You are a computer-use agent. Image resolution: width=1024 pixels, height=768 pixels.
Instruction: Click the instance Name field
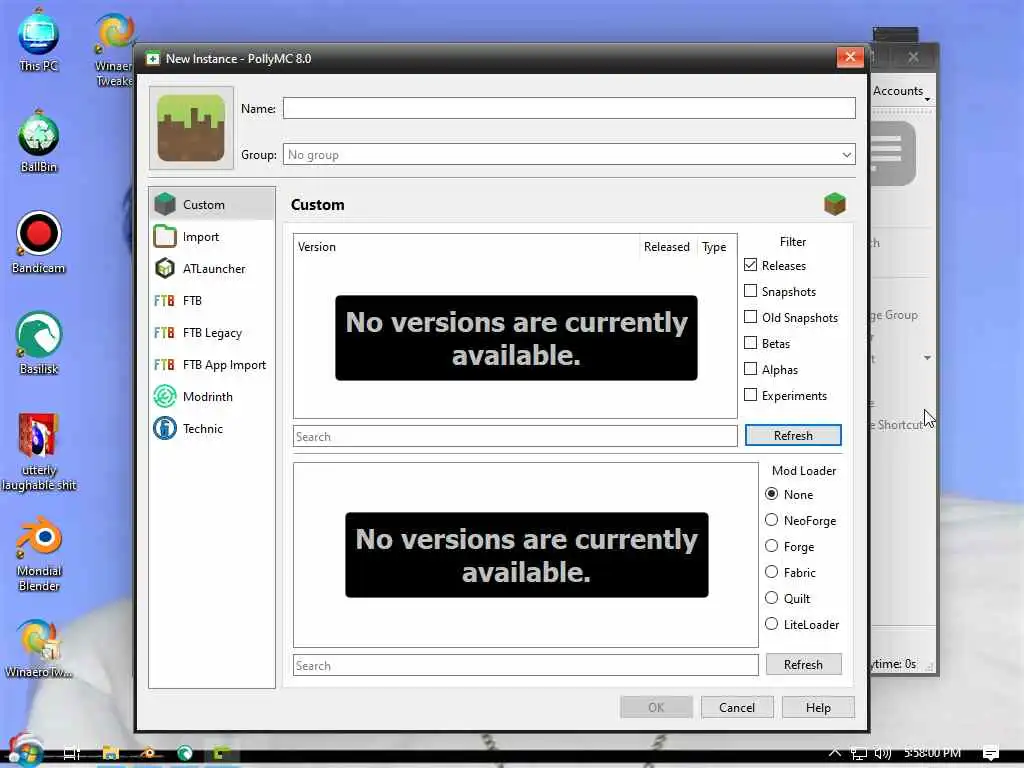tap(569, 108)
